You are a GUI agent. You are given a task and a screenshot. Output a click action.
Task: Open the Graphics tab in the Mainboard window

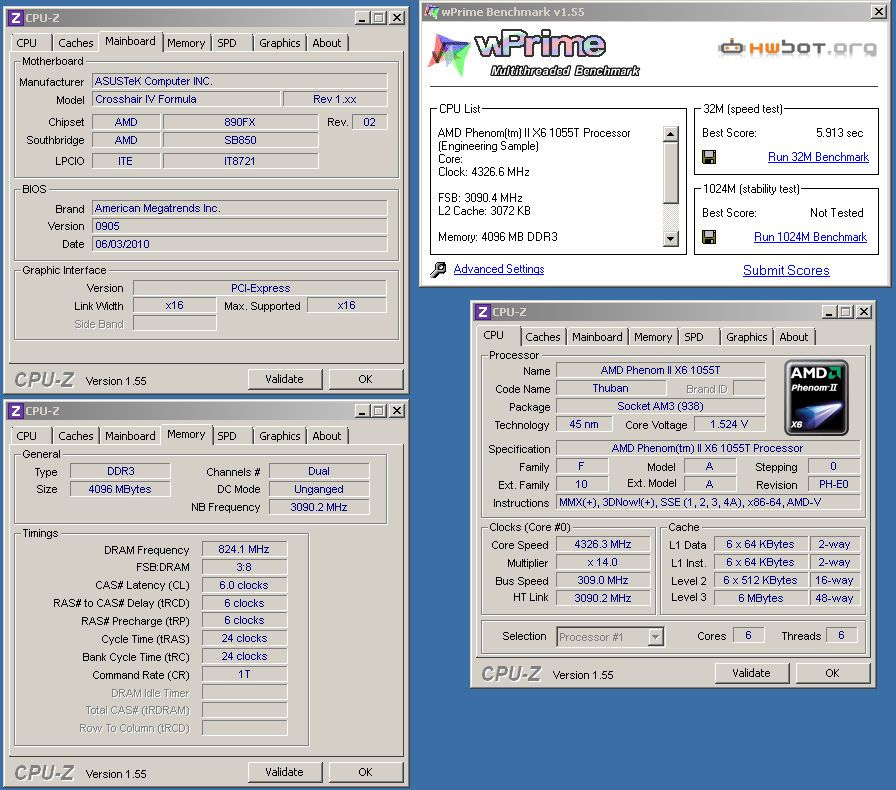pos(279,43)
